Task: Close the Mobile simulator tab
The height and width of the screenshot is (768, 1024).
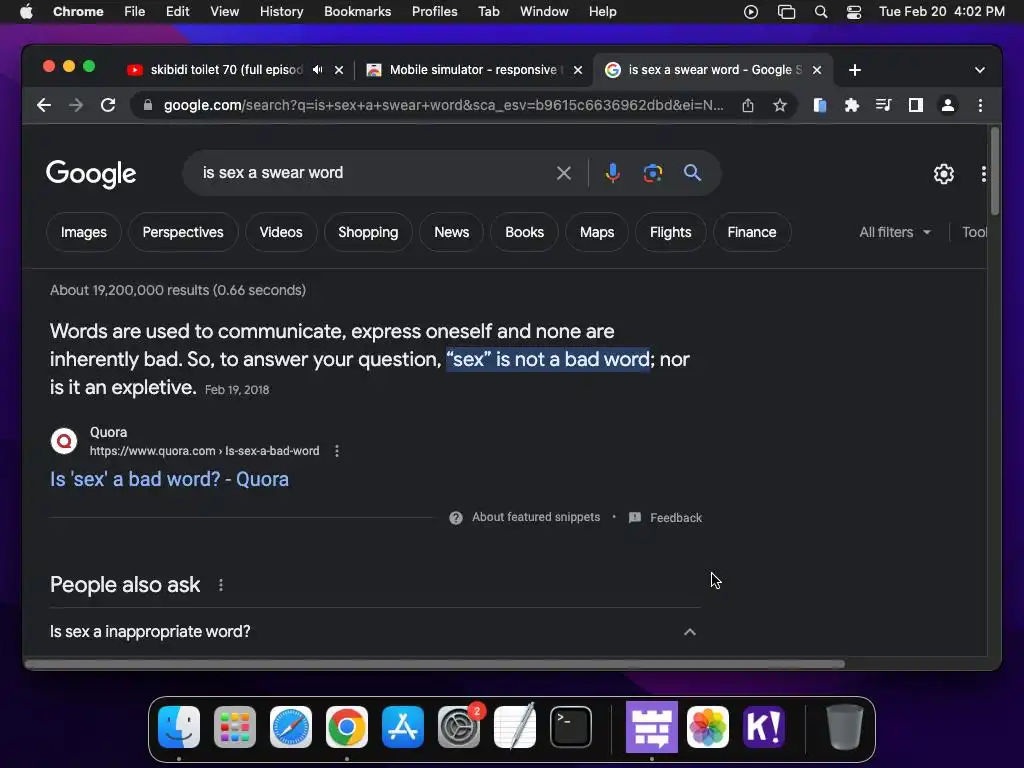Action: click(x=578, y=70)
